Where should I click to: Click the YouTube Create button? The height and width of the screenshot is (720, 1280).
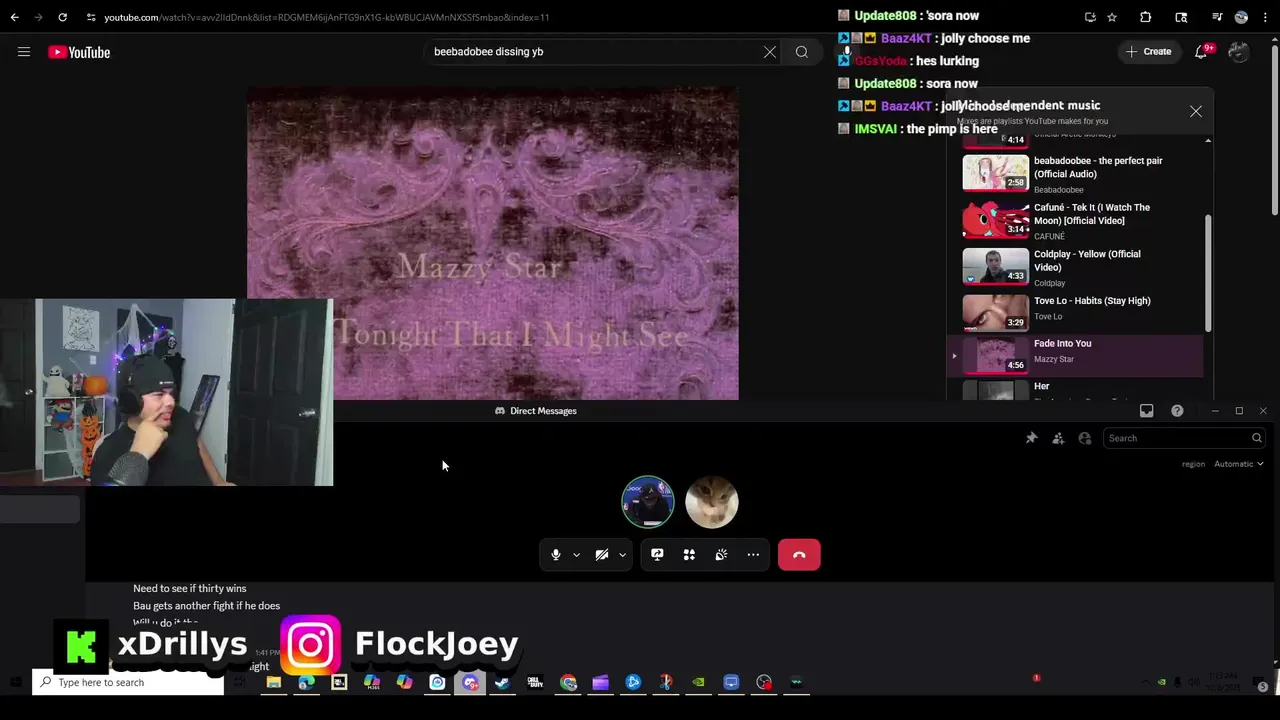pos(1148,52)
